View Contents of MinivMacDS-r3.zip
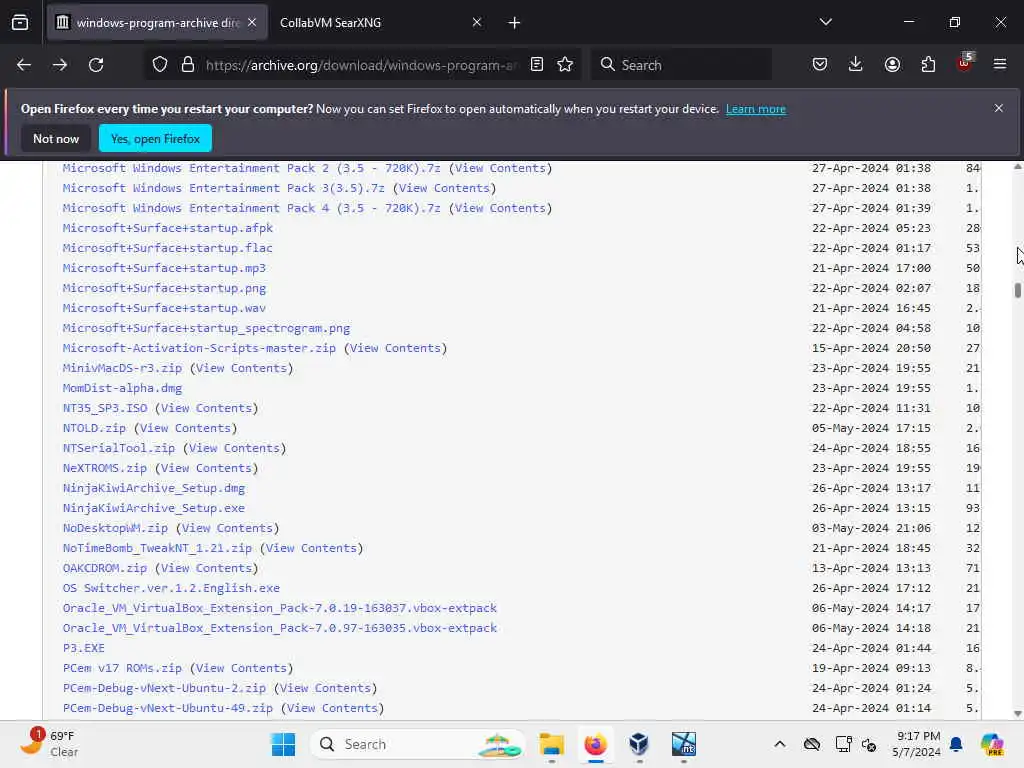 coord(242,368)
